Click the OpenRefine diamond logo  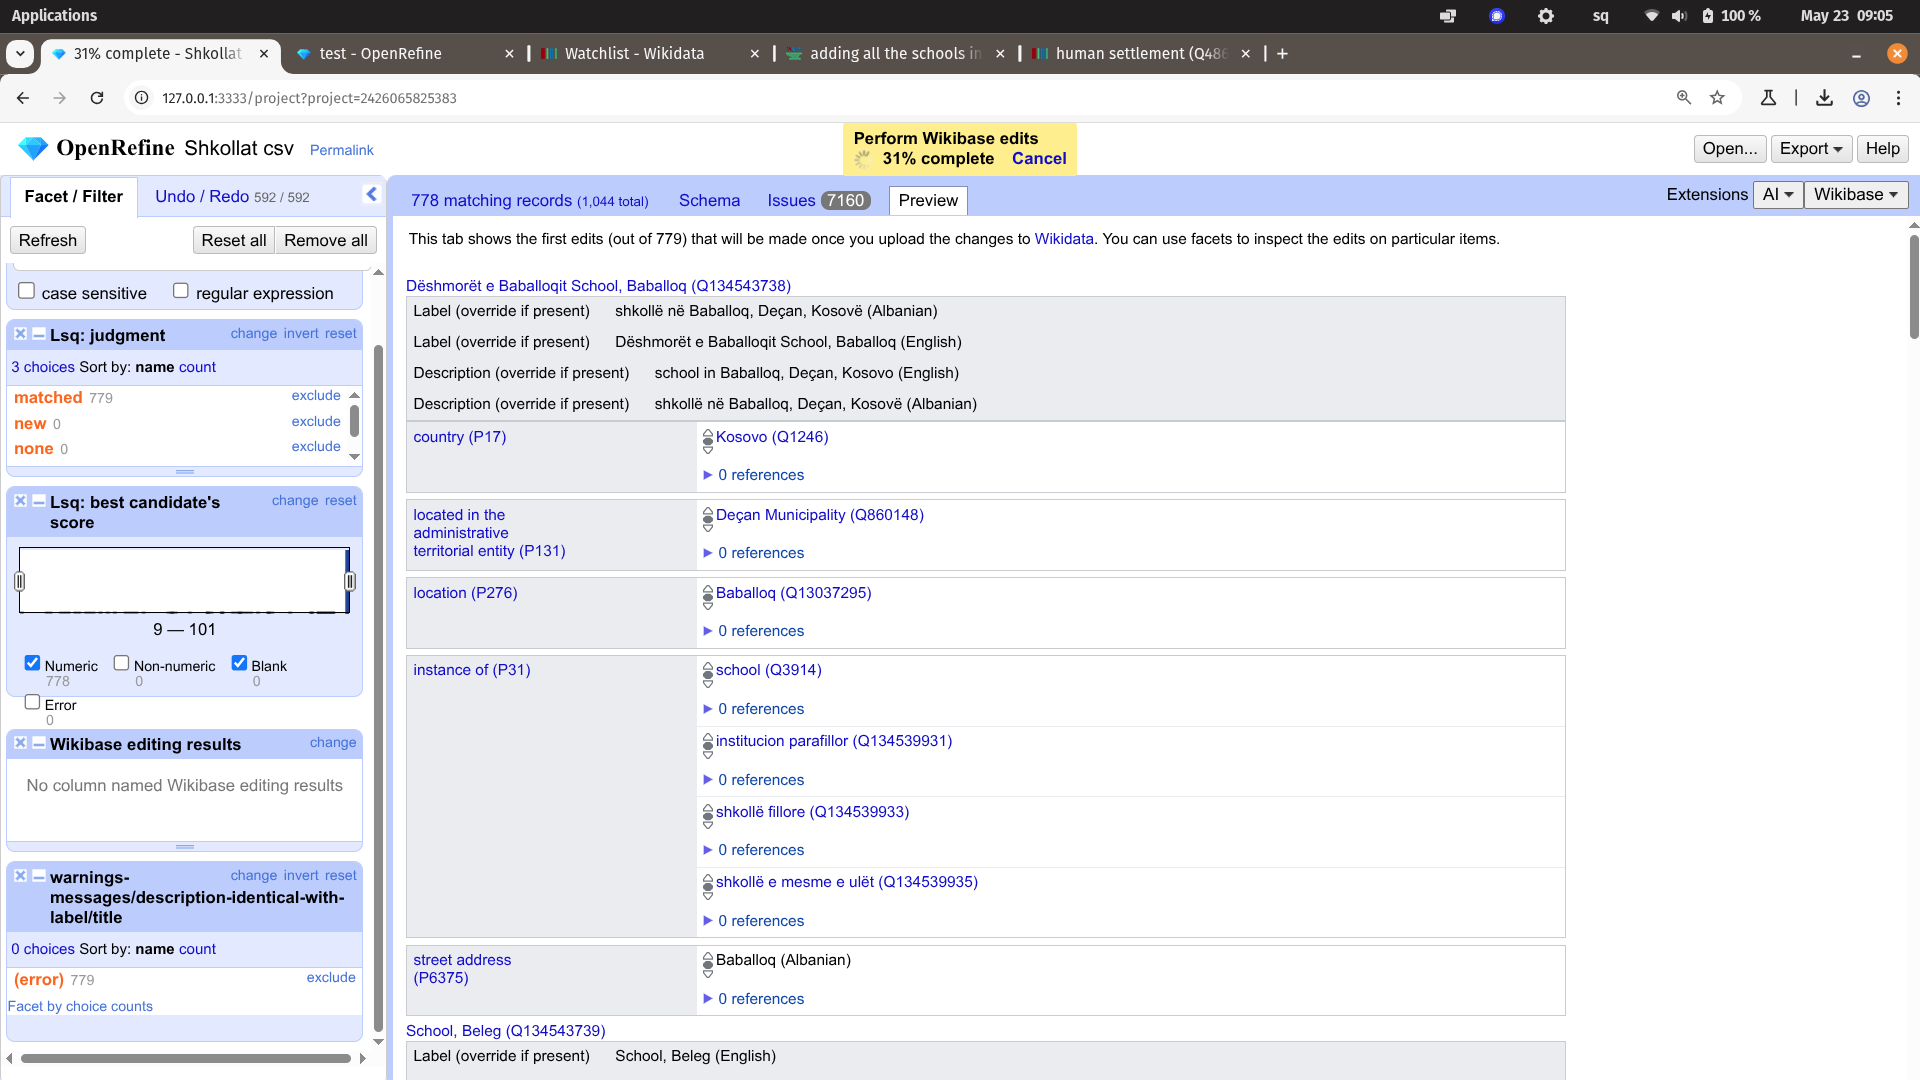[x=32, y=147]
